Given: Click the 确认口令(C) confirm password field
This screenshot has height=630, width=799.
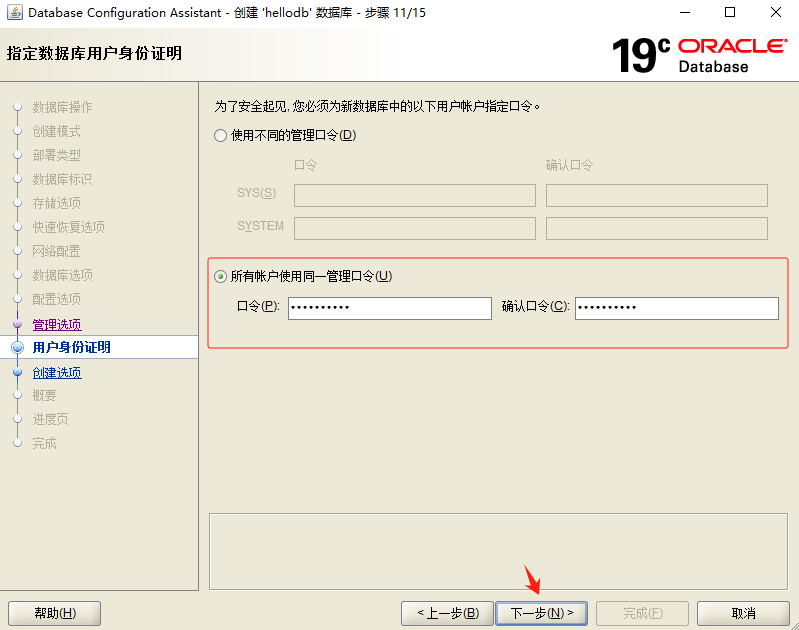Looking at the screenshot, I should point(677,308).
